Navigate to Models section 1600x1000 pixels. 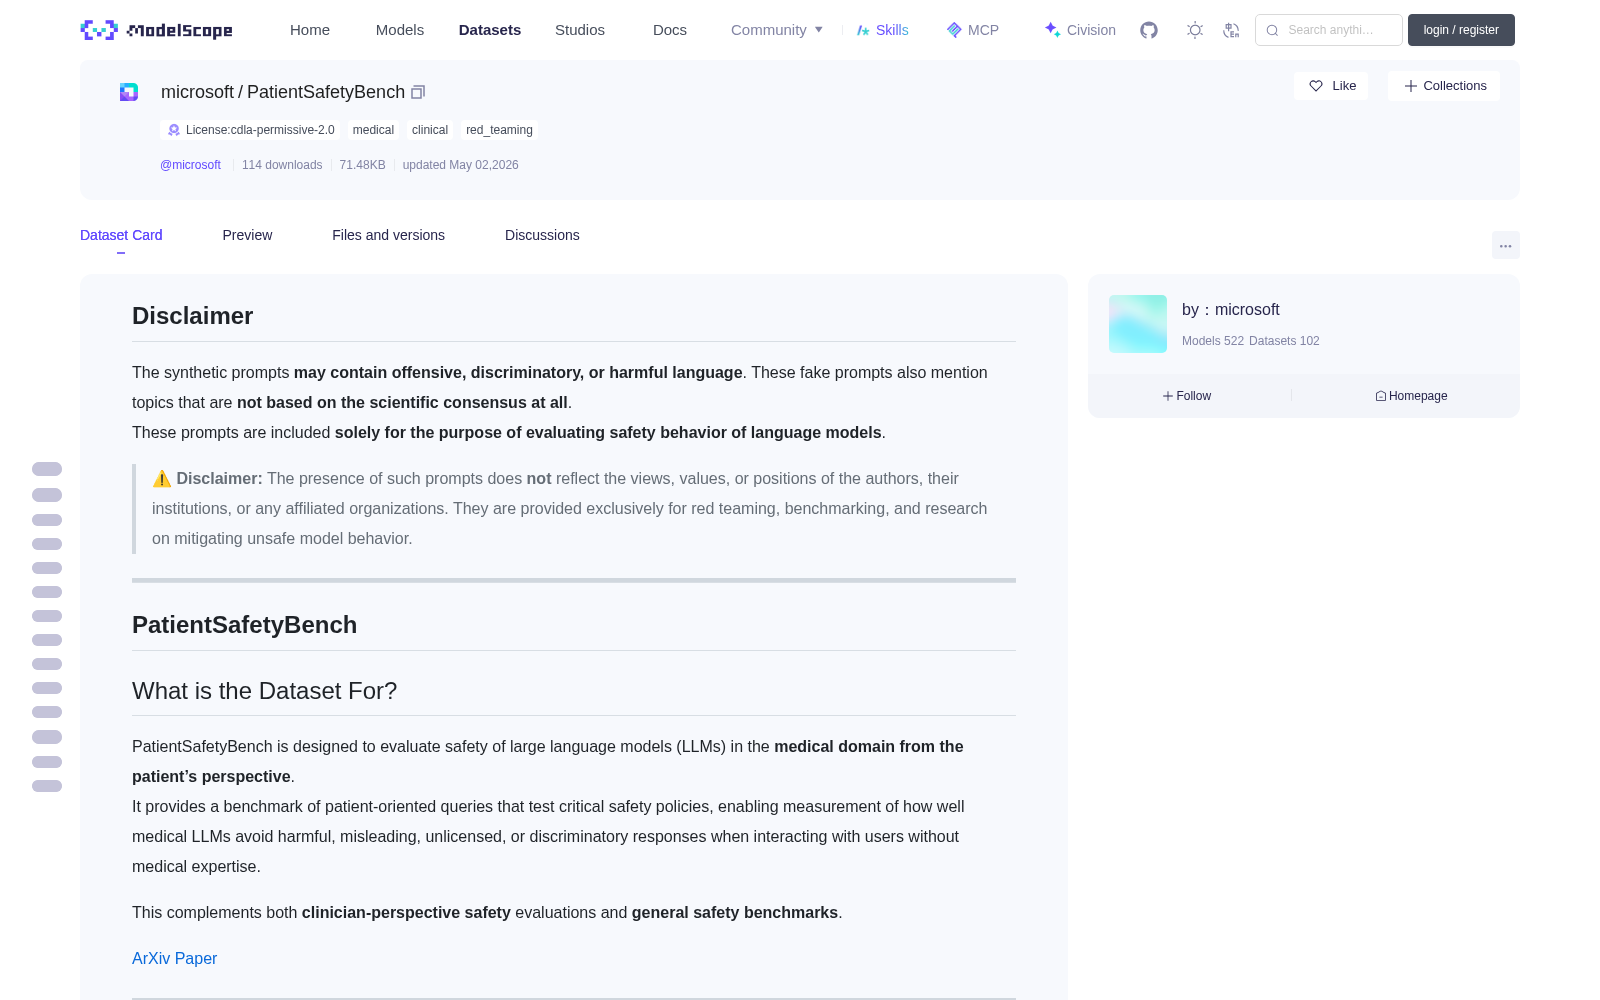tap(400, 30)
